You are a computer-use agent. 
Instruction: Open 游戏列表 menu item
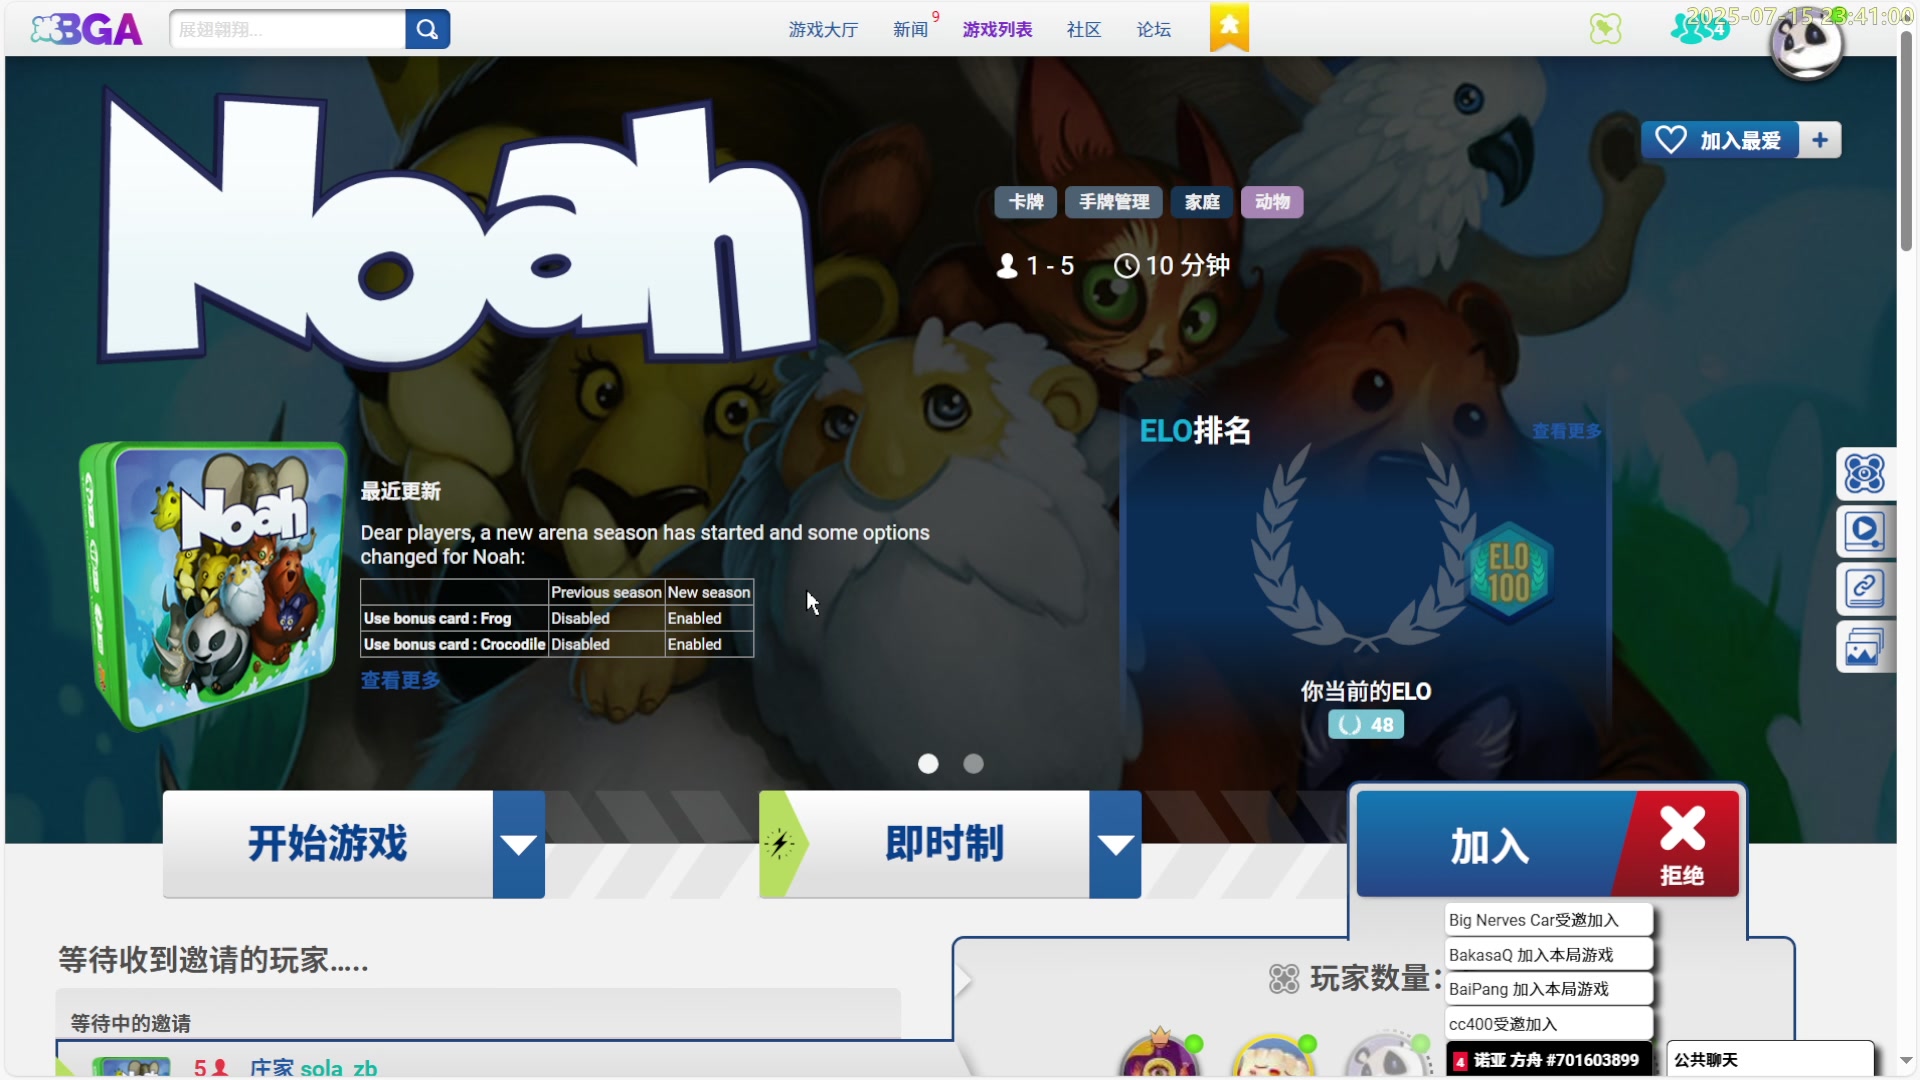click(997, 30)
